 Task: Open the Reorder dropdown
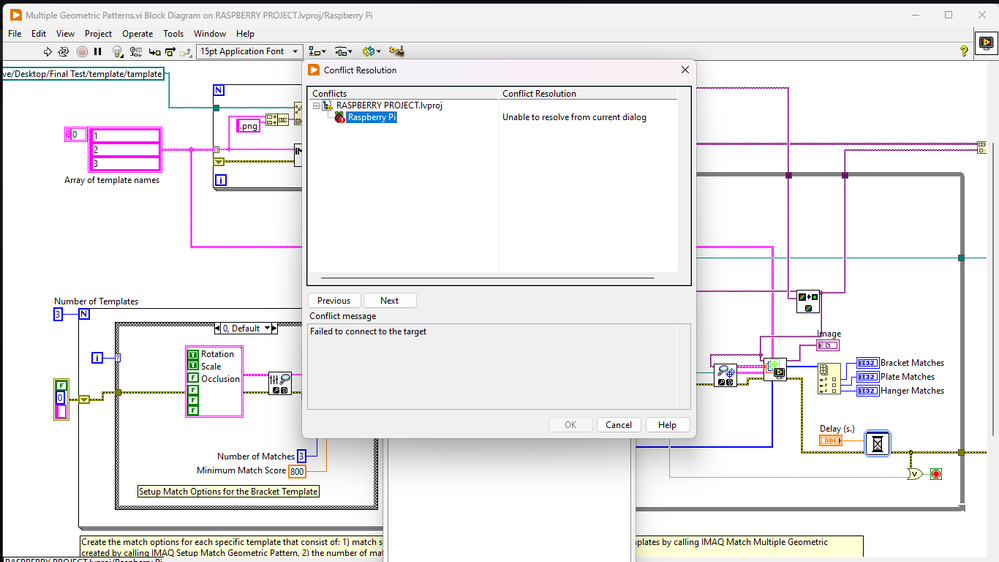[x=371, y=52]
